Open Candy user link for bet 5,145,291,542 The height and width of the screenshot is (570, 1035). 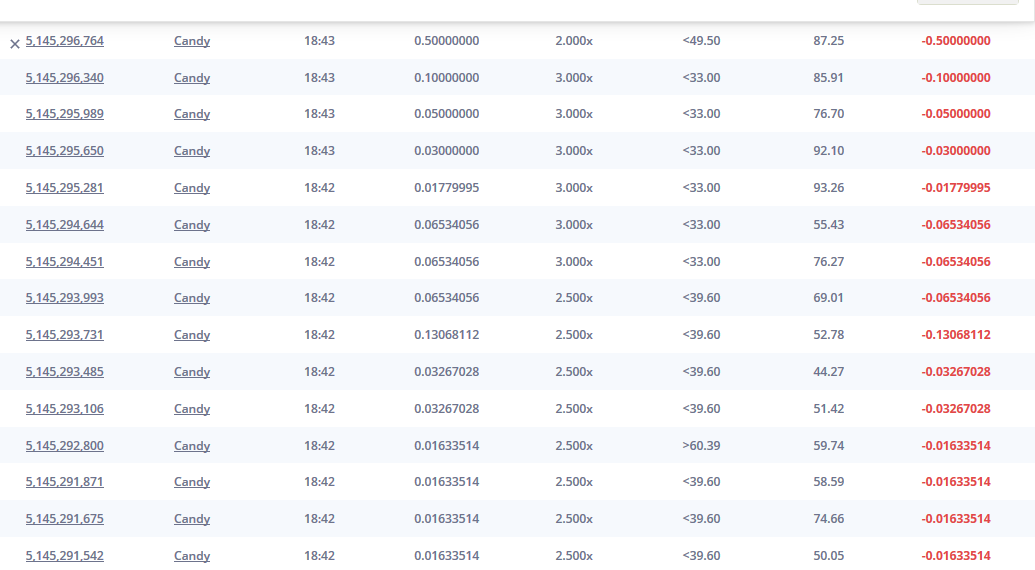(192, 556)
